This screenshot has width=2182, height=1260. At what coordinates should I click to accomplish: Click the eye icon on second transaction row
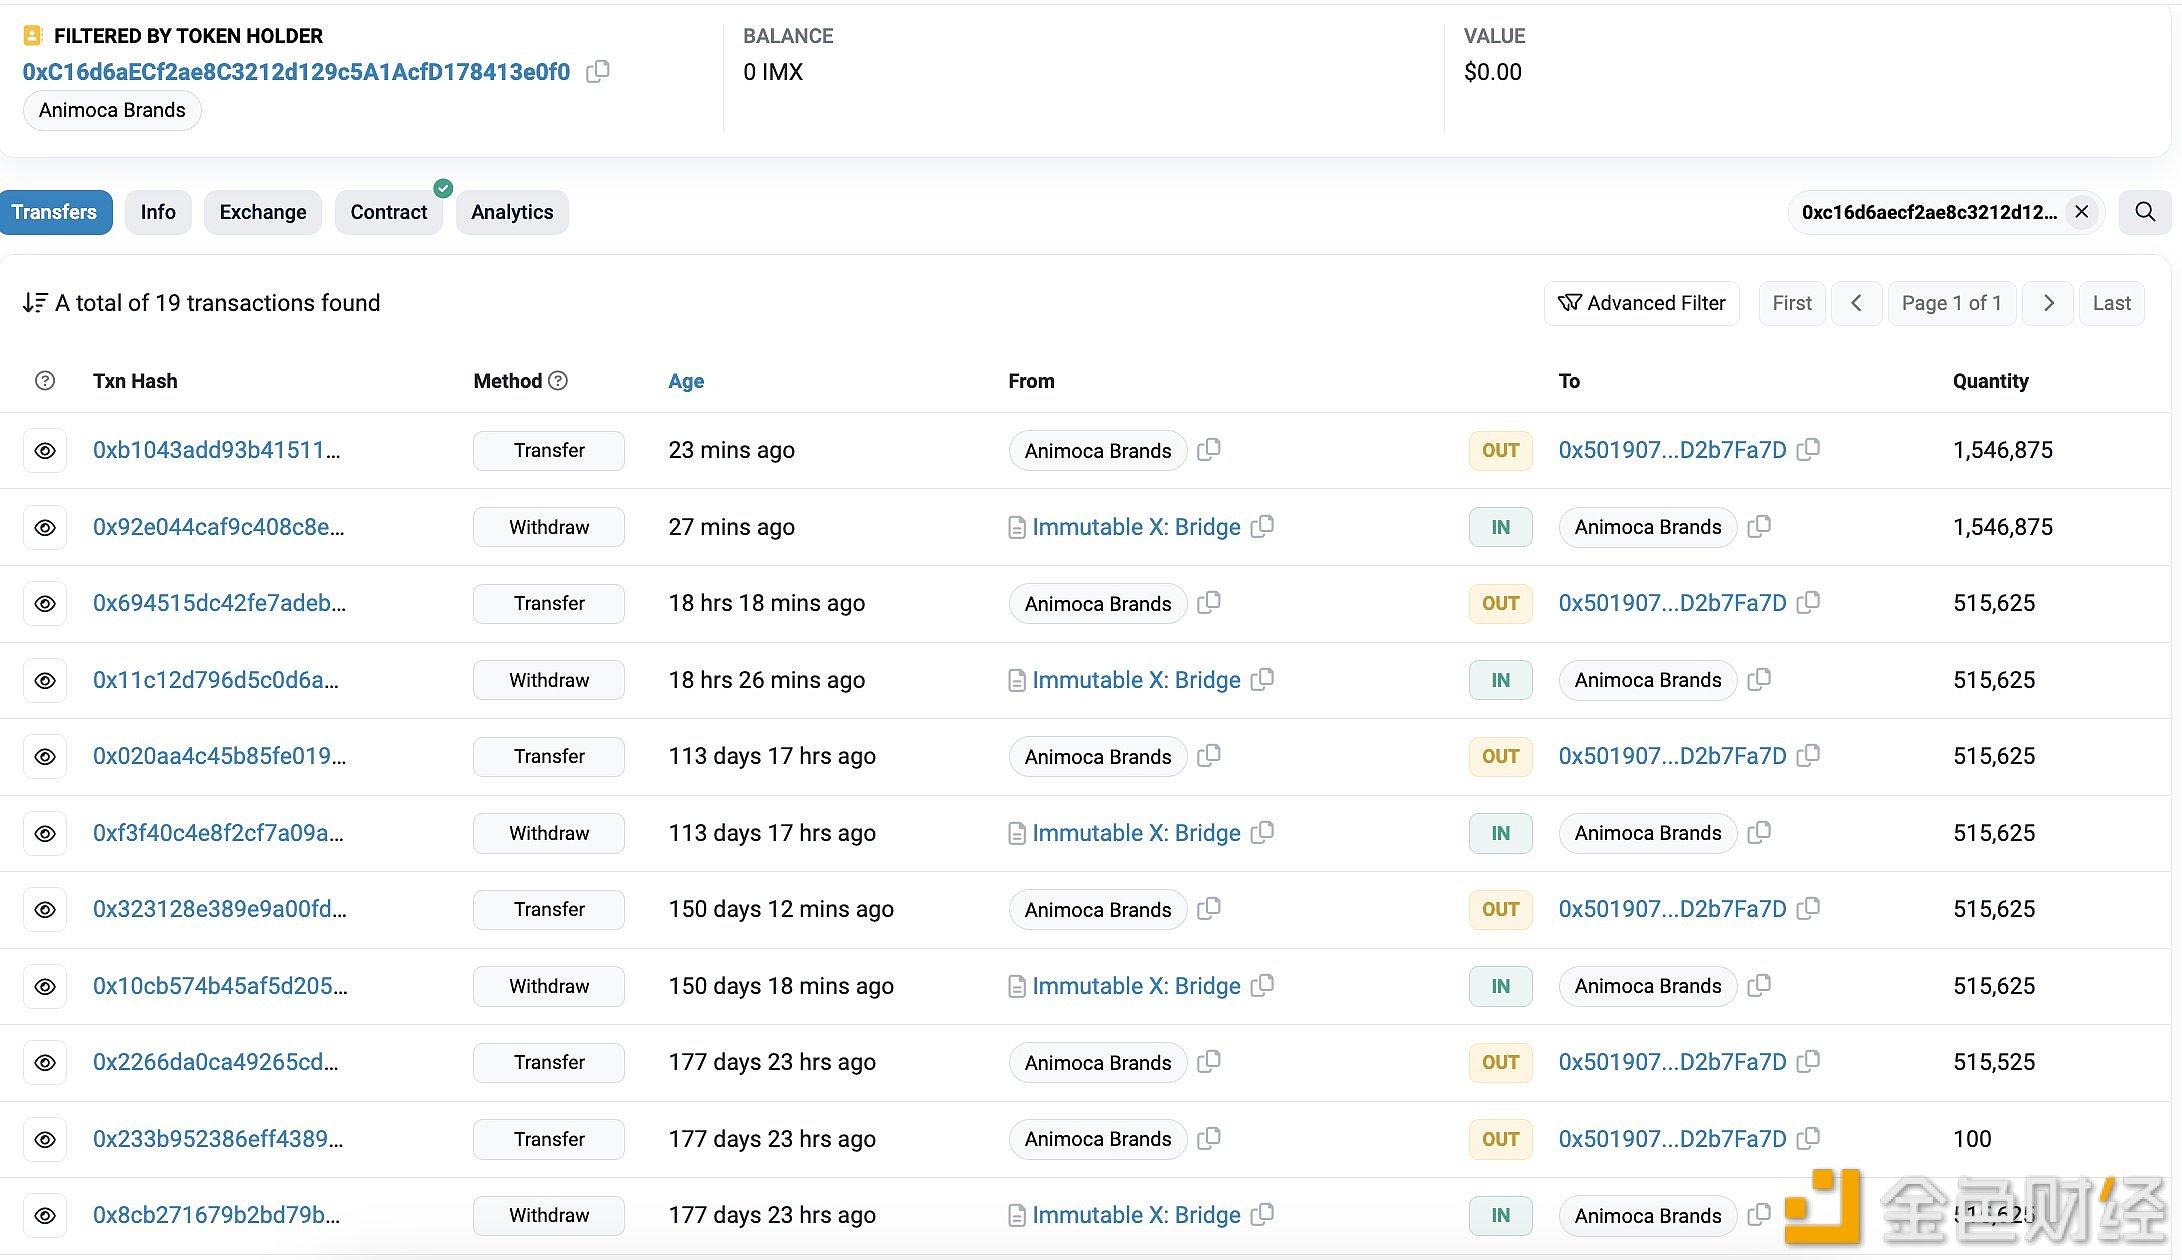45,526
